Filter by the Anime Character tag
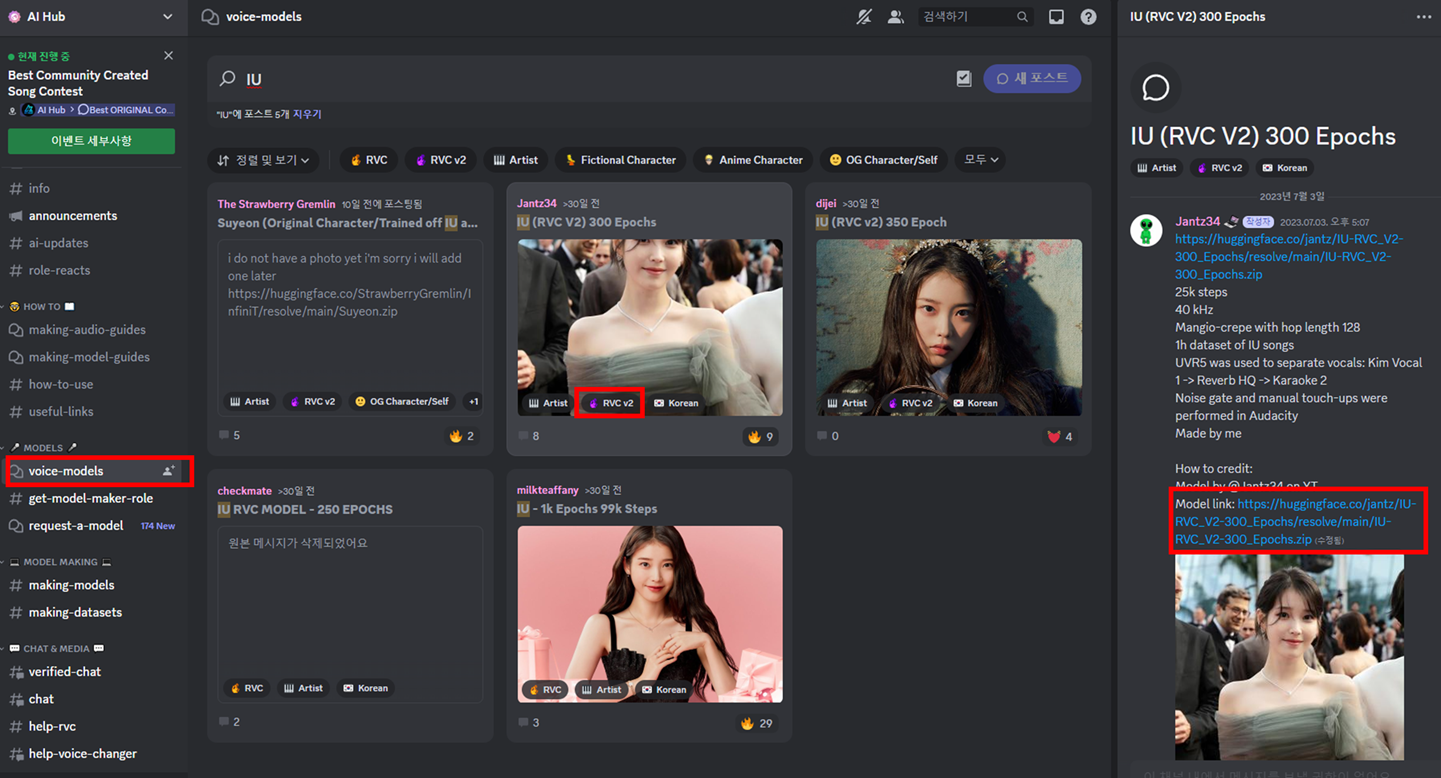 coord(753,160)
